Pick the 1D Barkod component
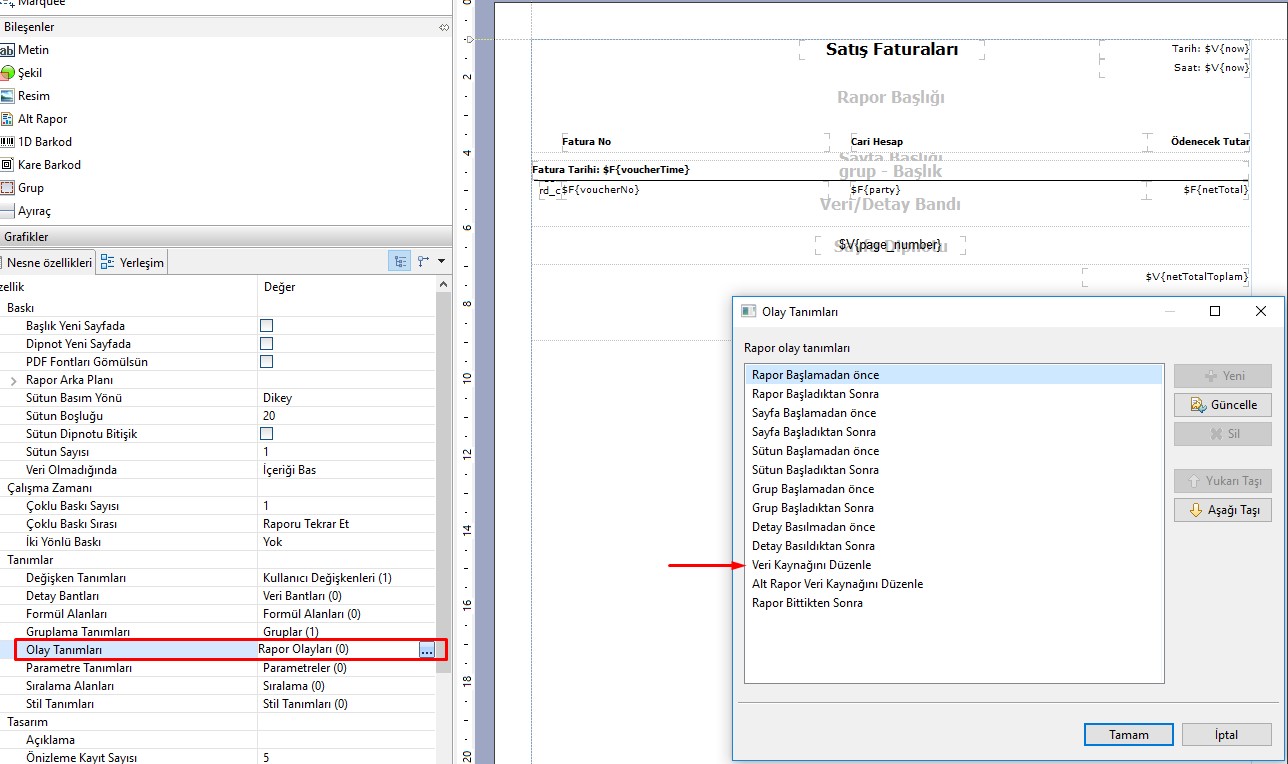Viewport: 1288px width, 764px height. click(x=8, y=142)
